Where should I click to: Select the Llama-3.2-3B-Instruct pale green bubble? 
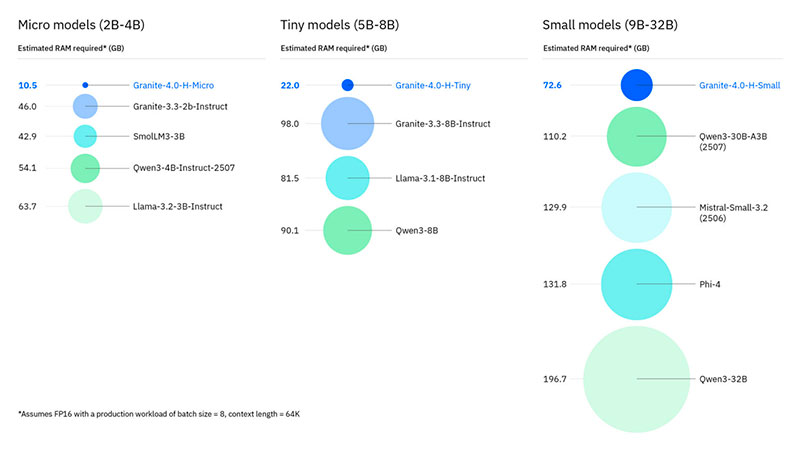85,206
